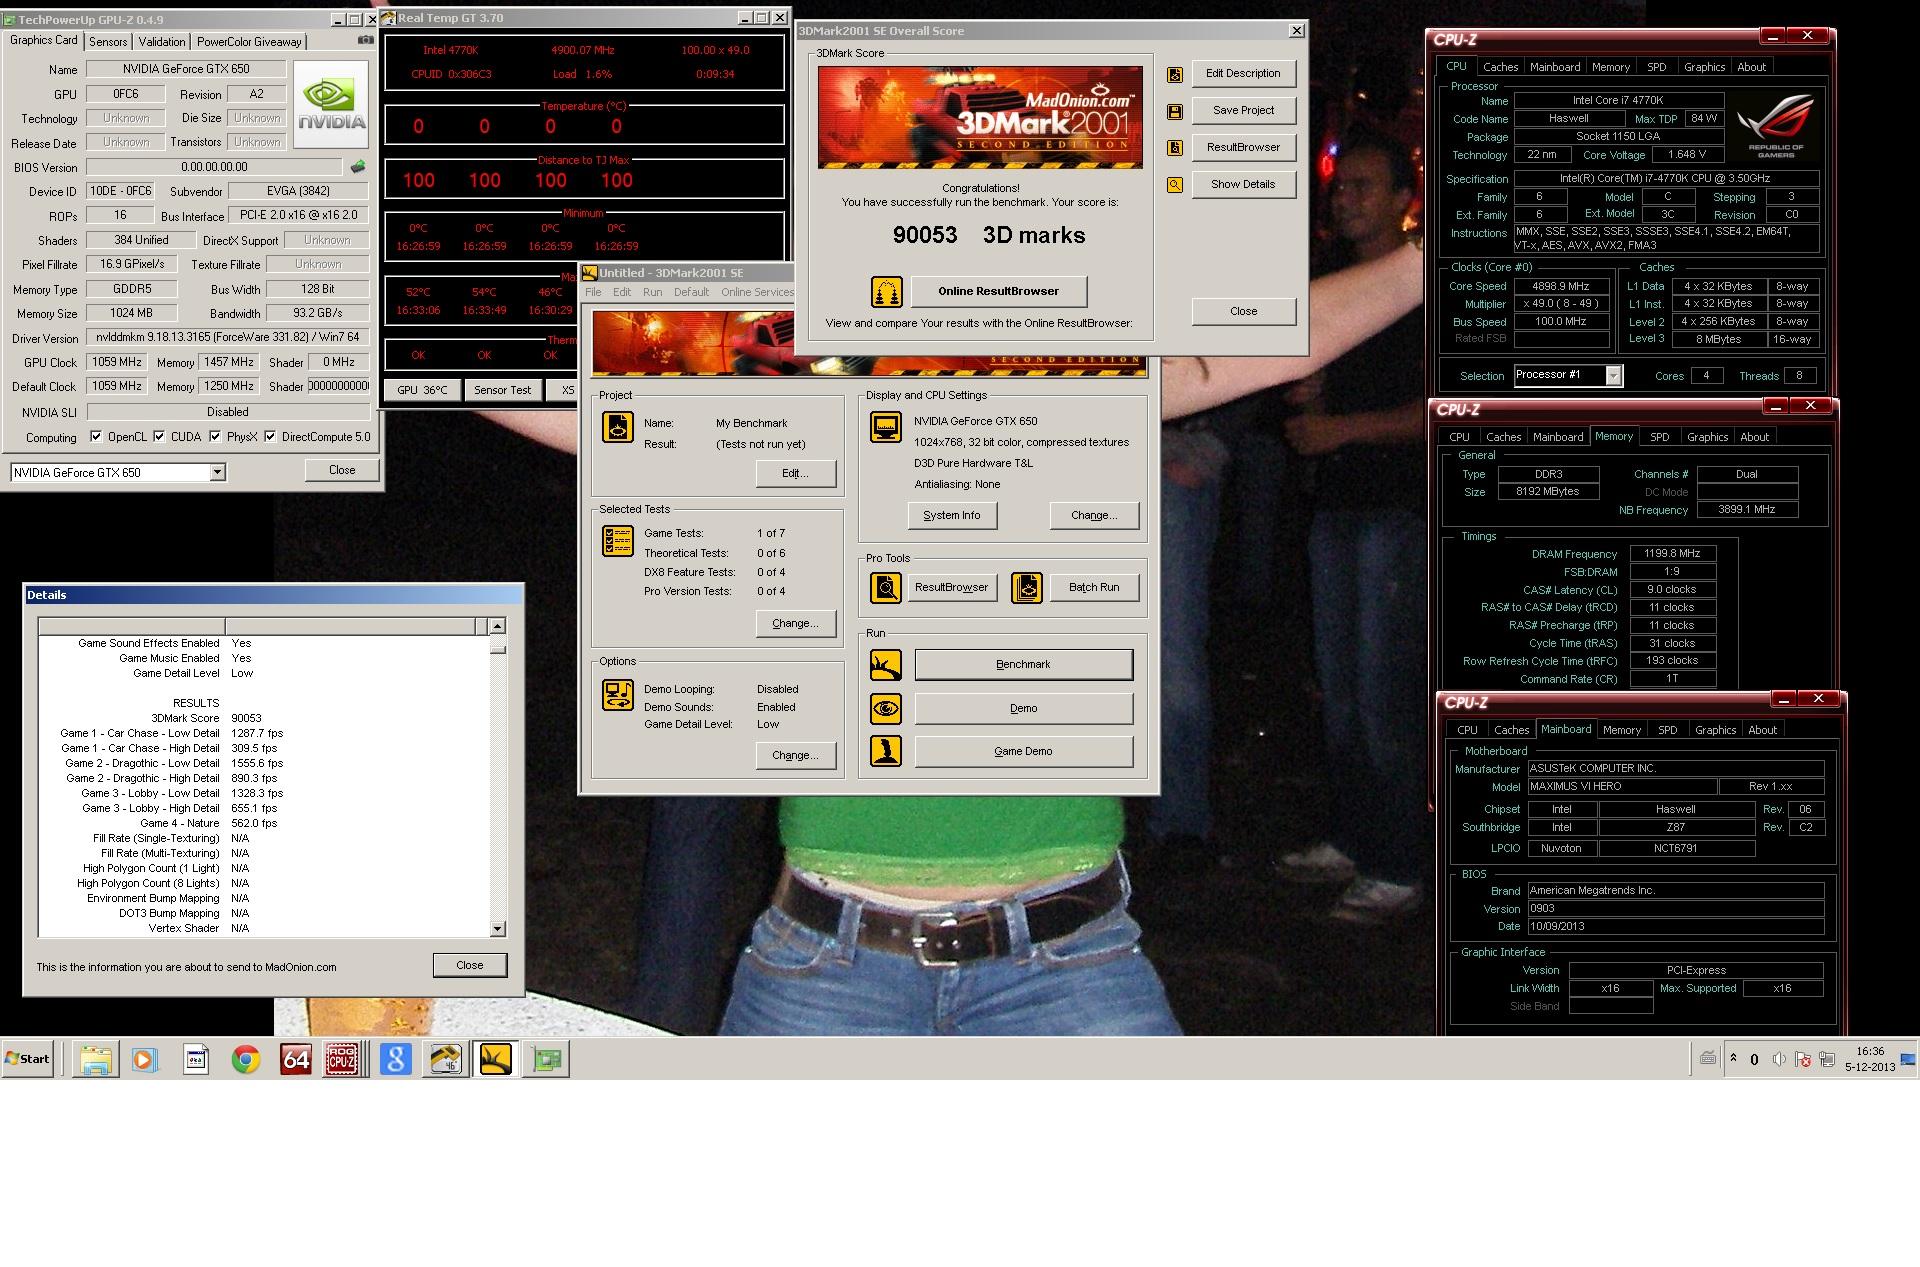Click the Save Project floppy icon
Viewport: 1920px width, 1267px height.
(1175, 111)
